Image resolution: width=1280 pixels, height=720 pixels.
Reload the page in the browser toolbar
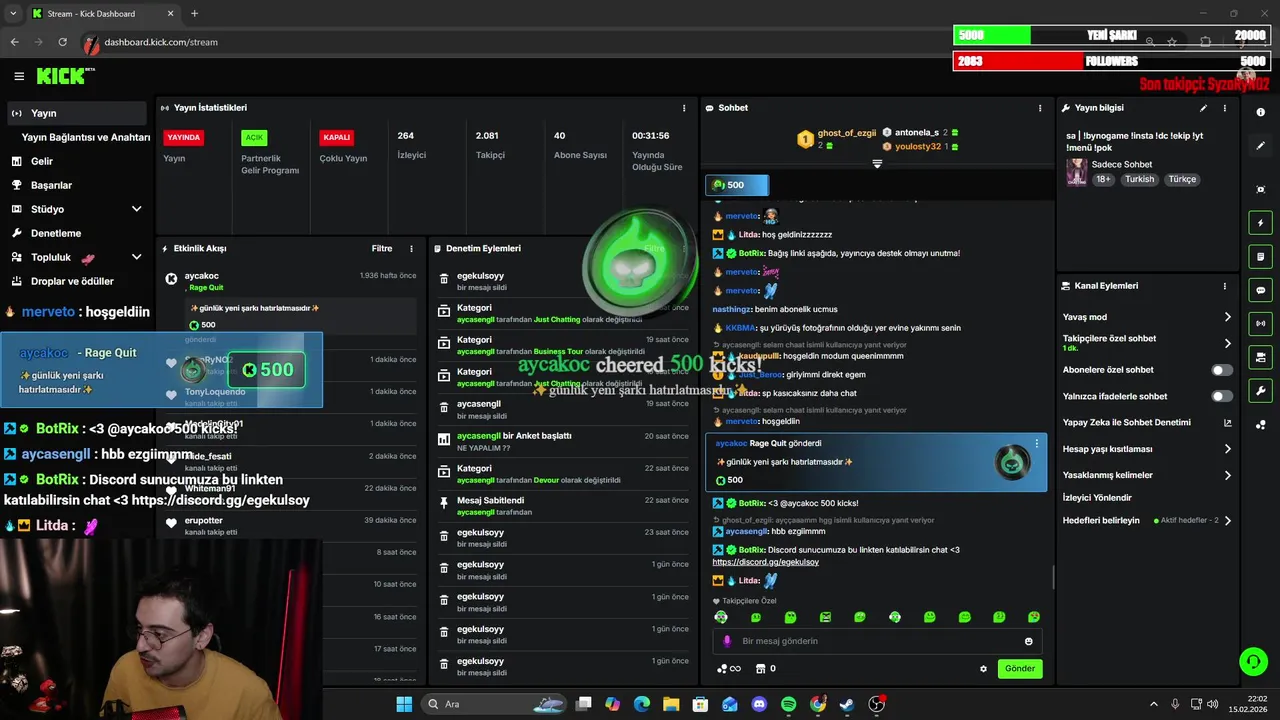[x=62, y=42]
